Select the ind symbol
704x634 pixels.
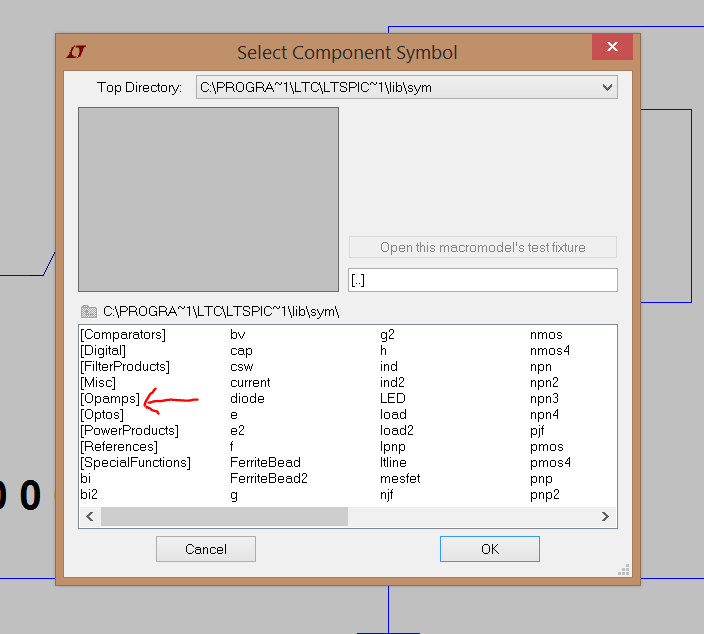click(389, 367)
